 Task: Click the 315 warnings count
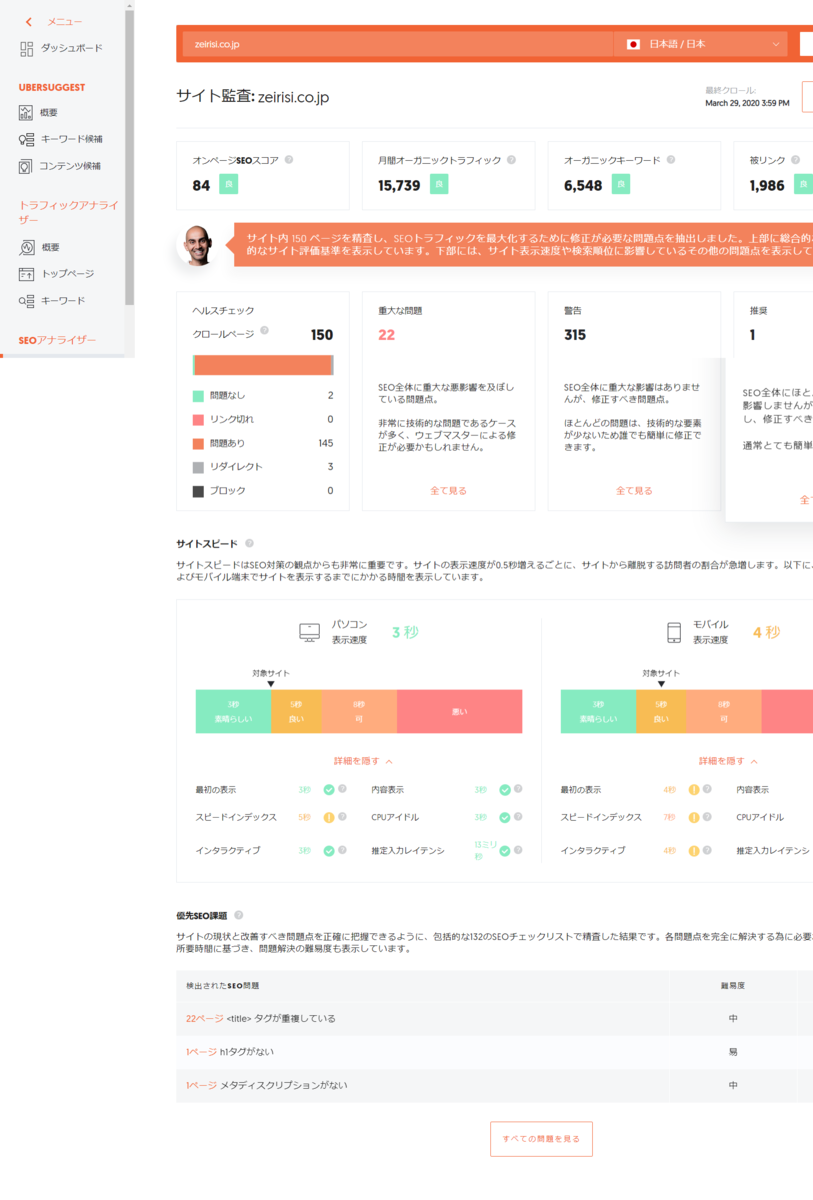pos(575,335)
